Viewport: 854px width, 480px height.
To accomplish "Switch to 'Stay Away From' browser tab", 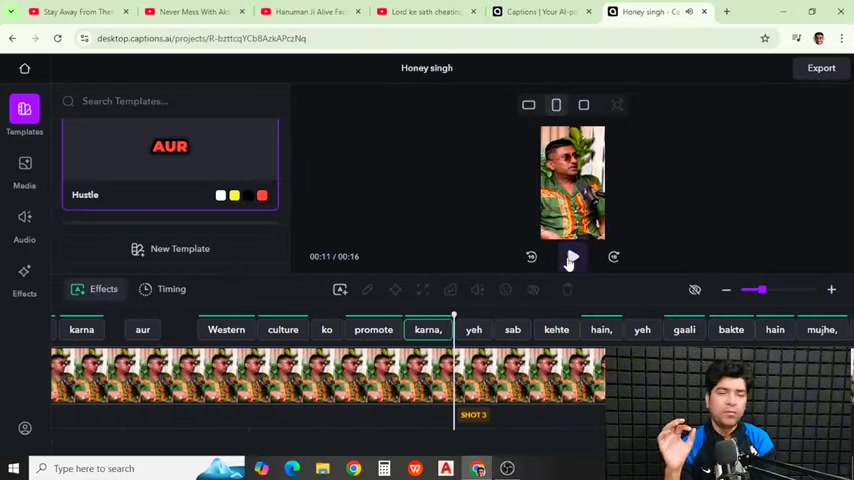I will 79,11.
